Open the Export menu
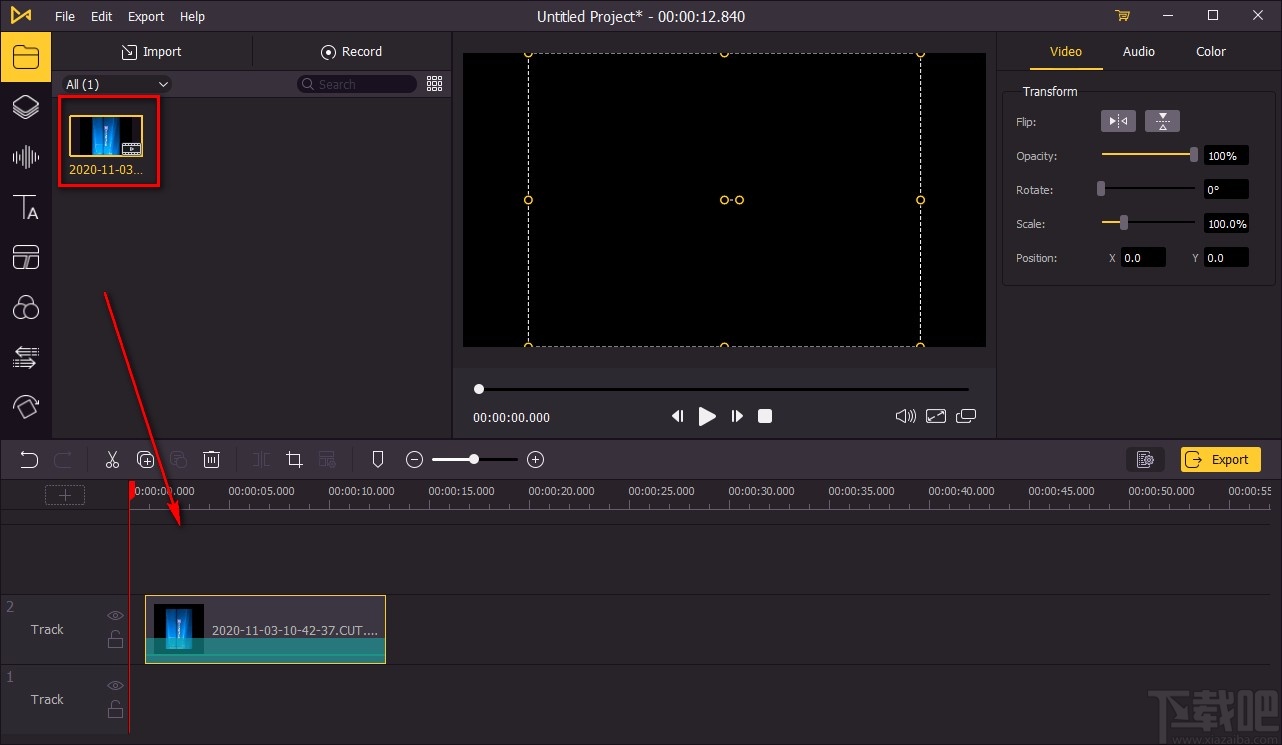 point(146,16)
